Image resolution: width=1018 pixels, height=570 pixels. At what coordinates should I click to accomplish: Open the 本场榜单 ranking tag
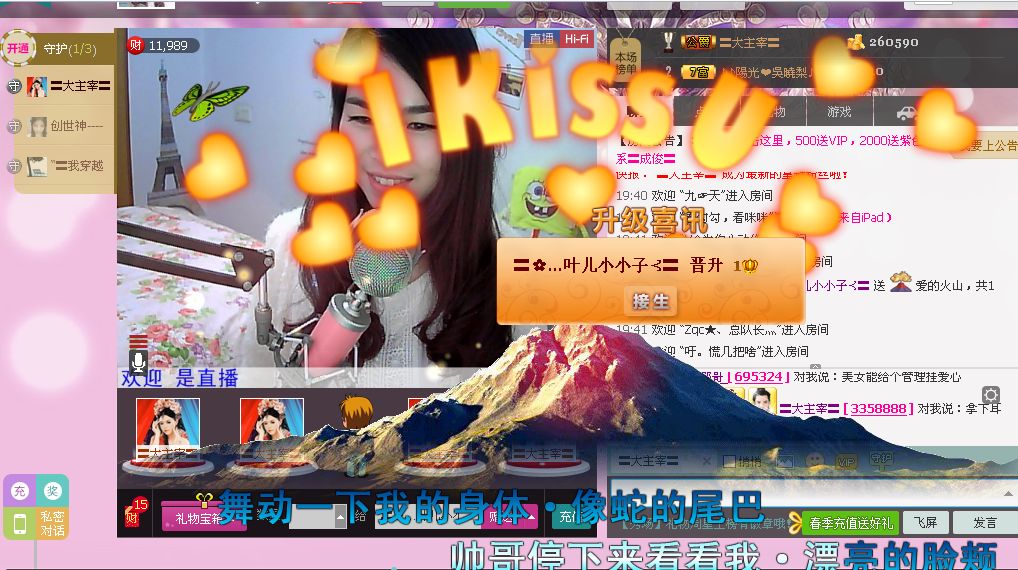tap(626, 62)
